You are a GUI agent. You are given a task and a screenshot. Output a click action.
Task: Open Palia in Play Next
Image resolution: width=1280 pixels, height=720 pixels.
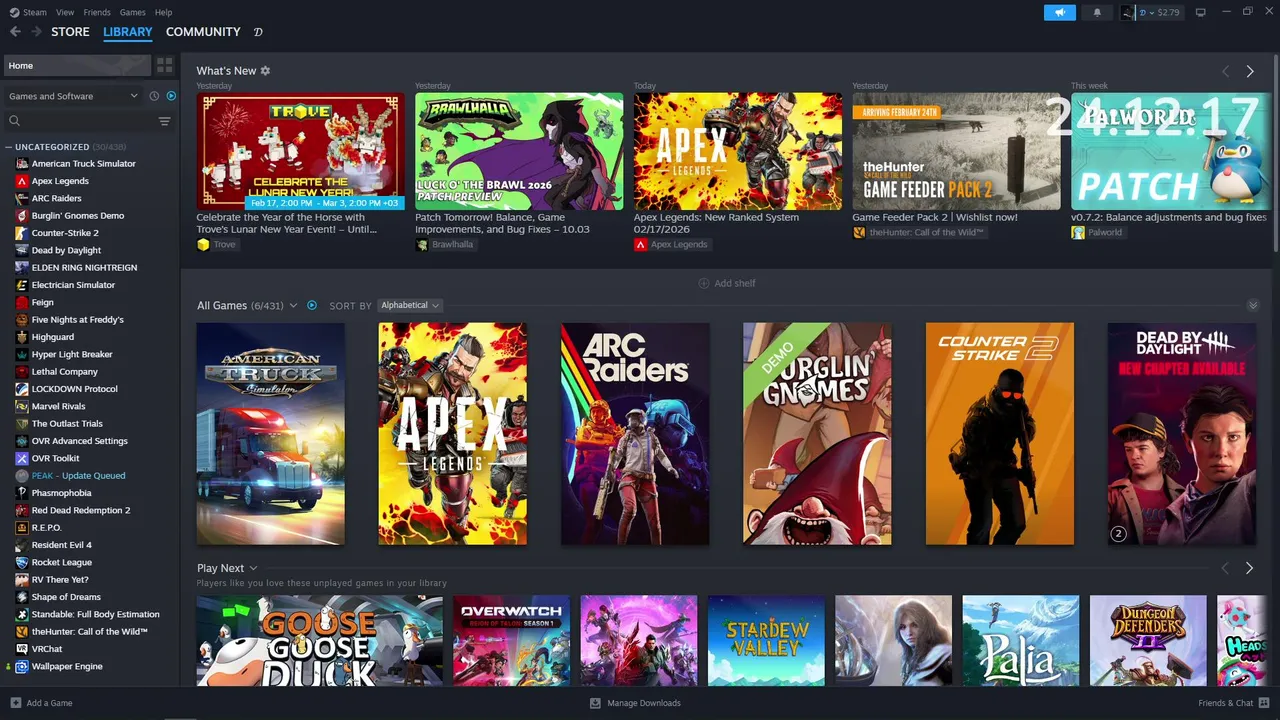tap(1020, 641)
